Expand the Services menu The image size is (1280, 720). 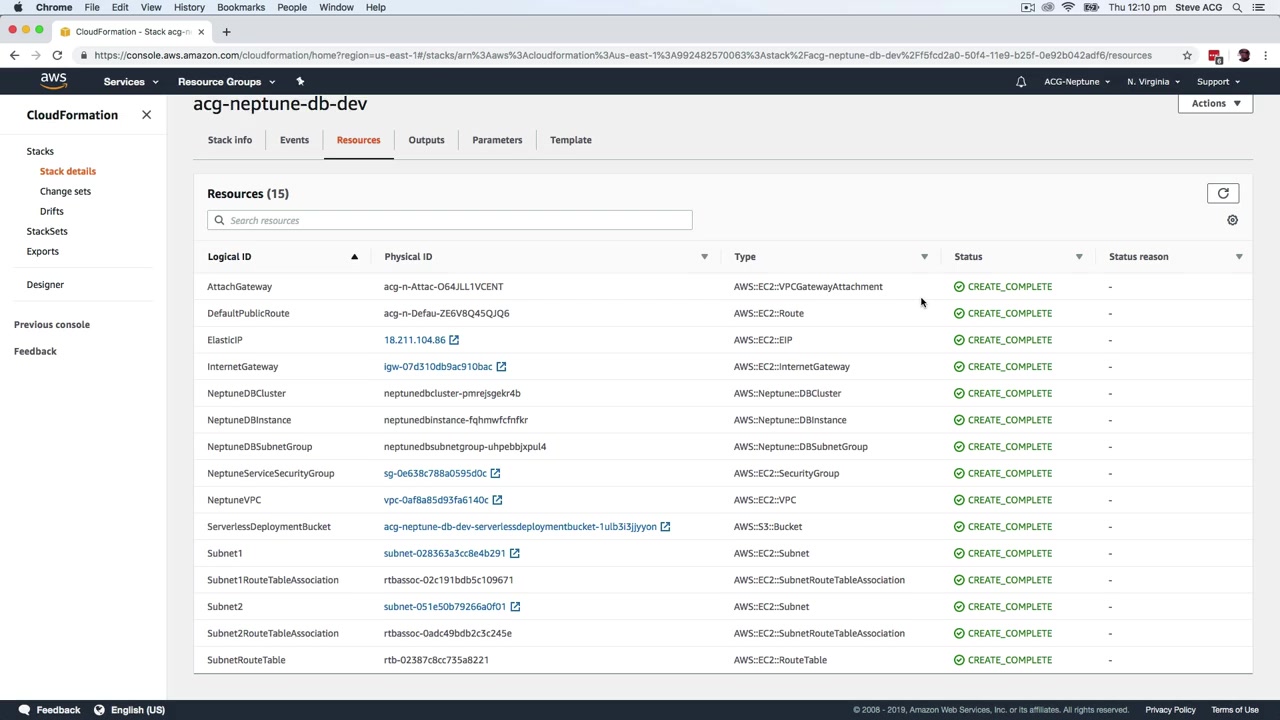(x=130, y=82)
